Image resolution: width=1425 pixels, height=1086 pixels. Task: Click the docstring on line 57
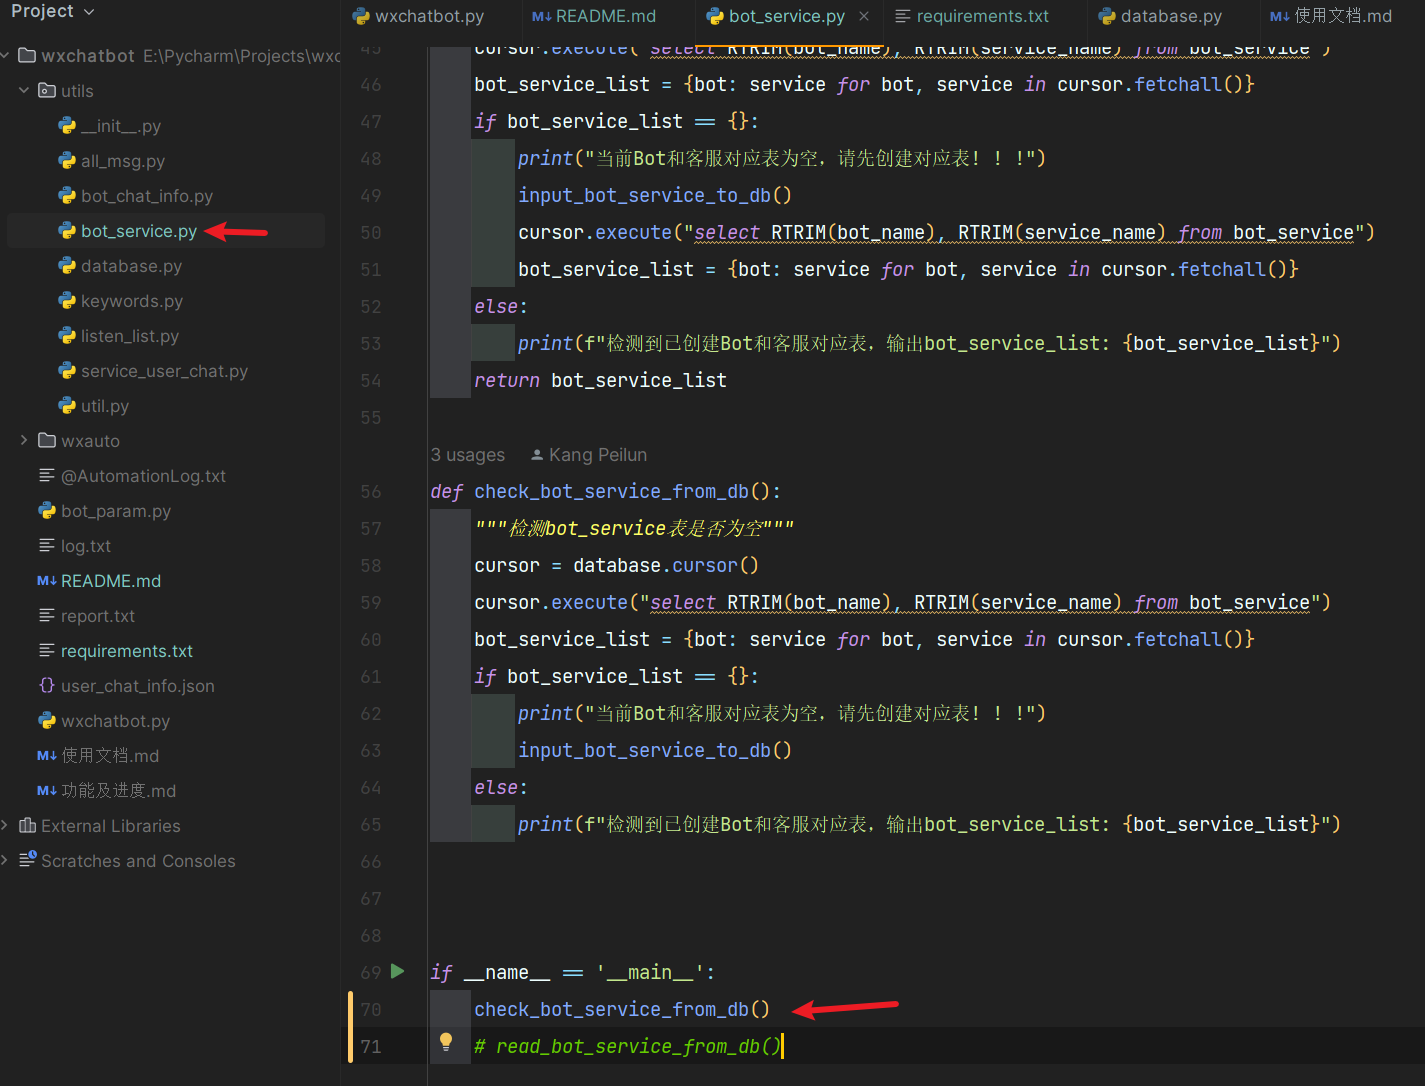[634, 528]
